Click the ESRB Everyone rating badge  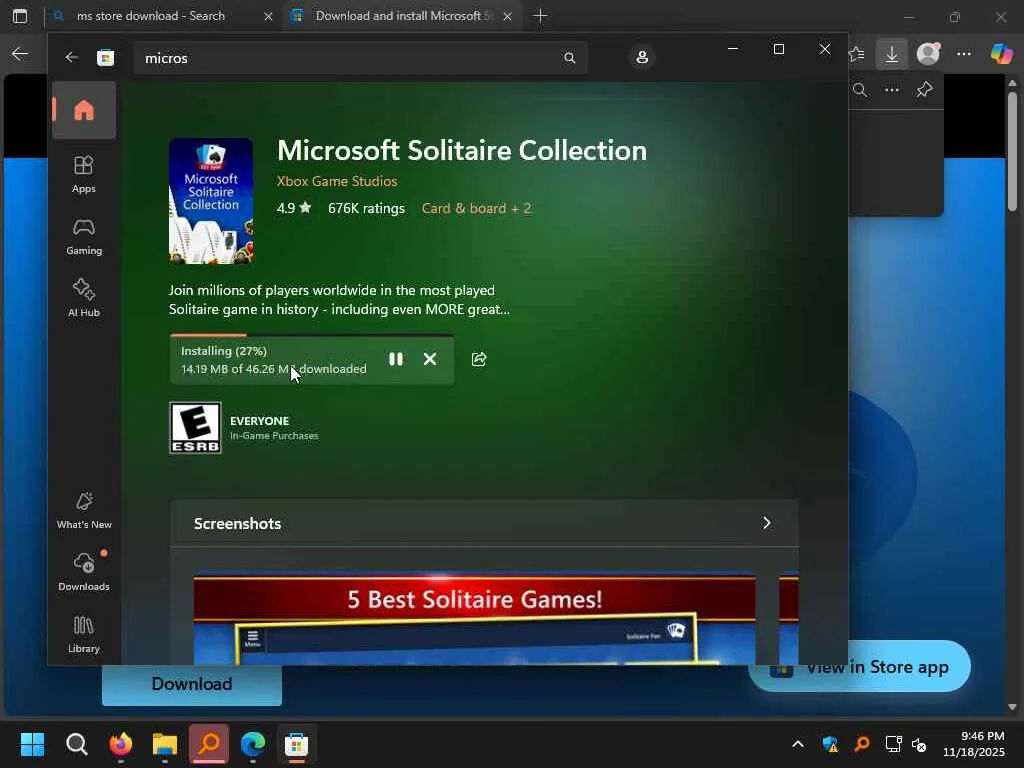[x=195, y=428]
